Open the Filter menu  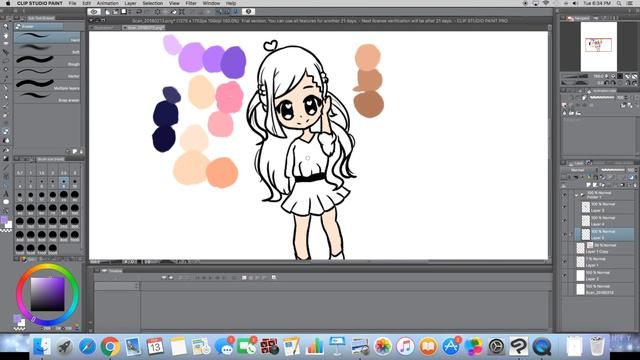click(x=191, y=3)
